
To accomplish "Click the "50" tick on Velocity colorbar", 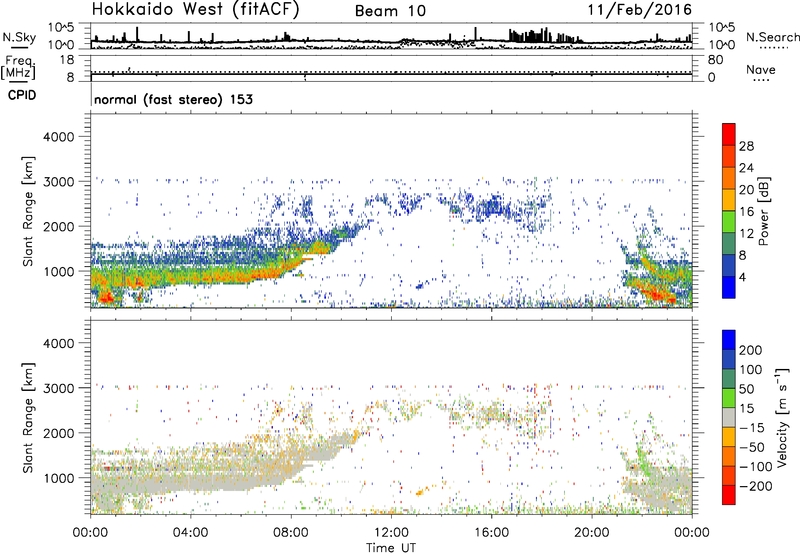I will click(x=747, y=389).
